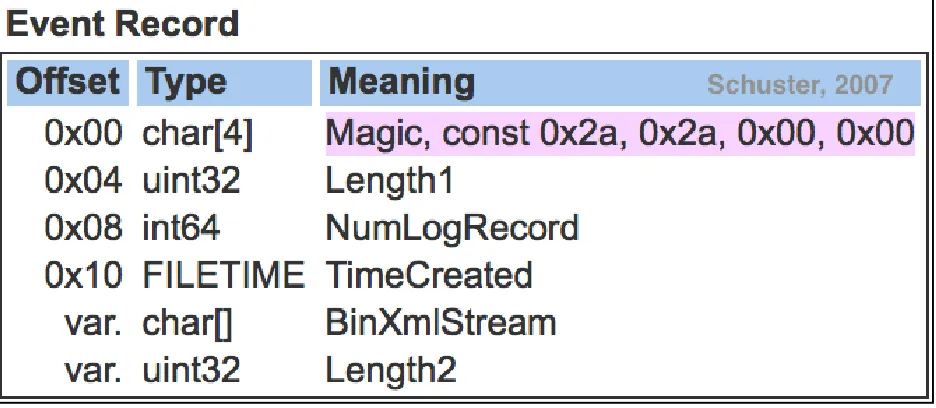936x408 pixels.
Task: Click the Event Record title
Action: [122, 24]
